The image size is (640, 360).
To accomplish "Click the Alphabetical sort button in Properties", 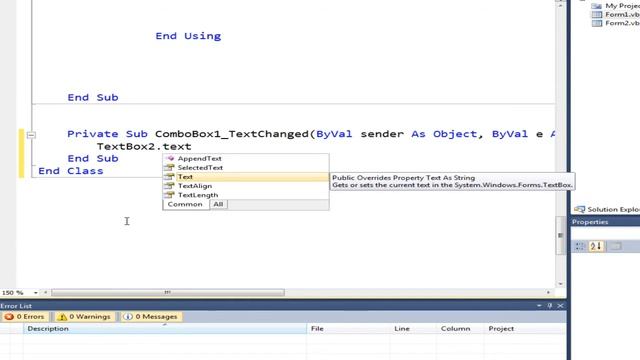I will point(596,246).
